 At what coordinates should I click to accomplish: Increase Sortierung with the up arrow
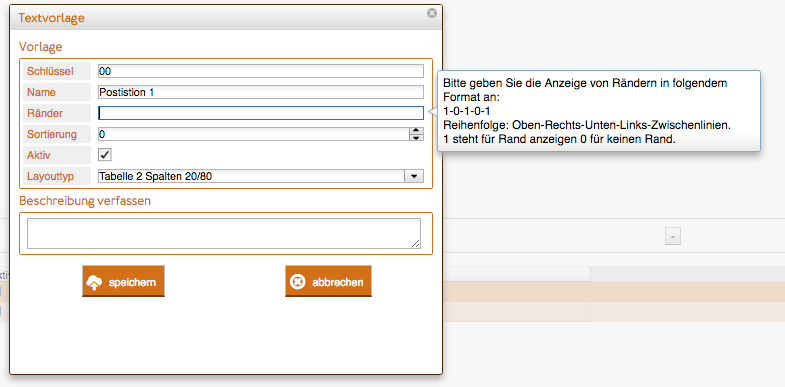coord(417,131)
